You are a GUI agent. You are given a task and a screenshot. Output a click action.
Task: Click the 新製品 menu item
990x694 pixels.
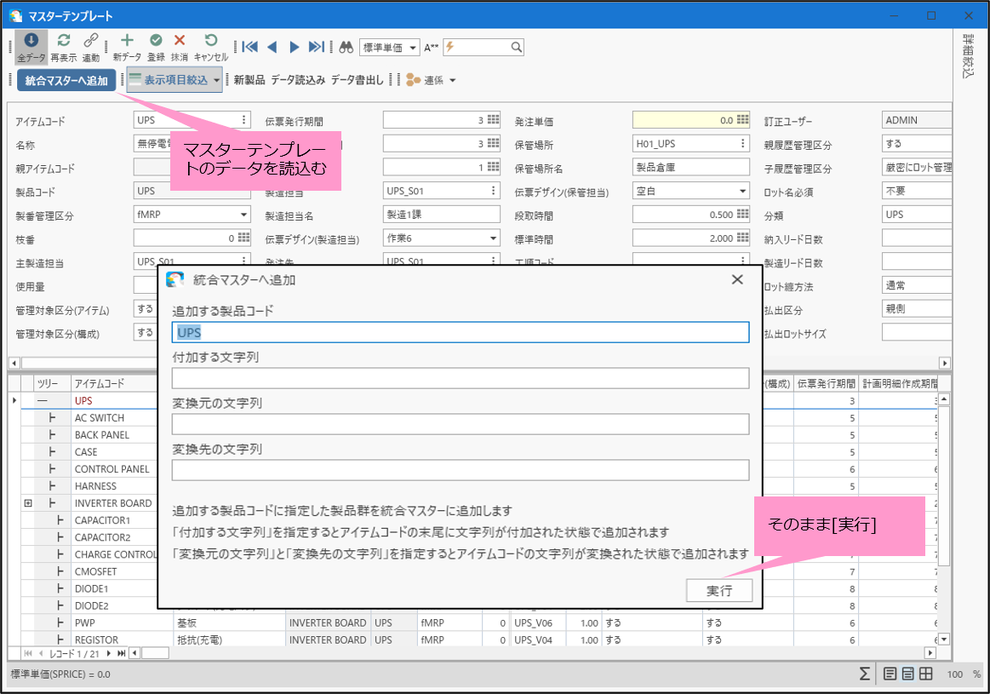click(249, 80)
